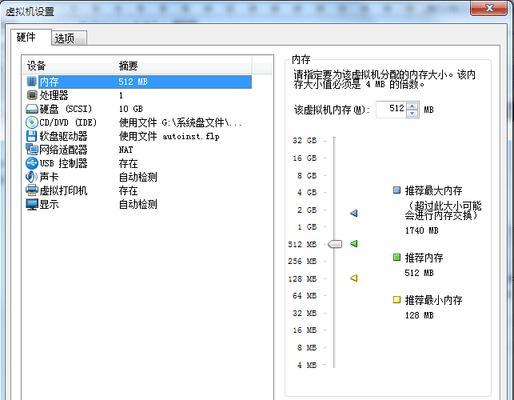Select the USB 控制器 row label
The width and height of the screenshot is (514, 400).
63,163
